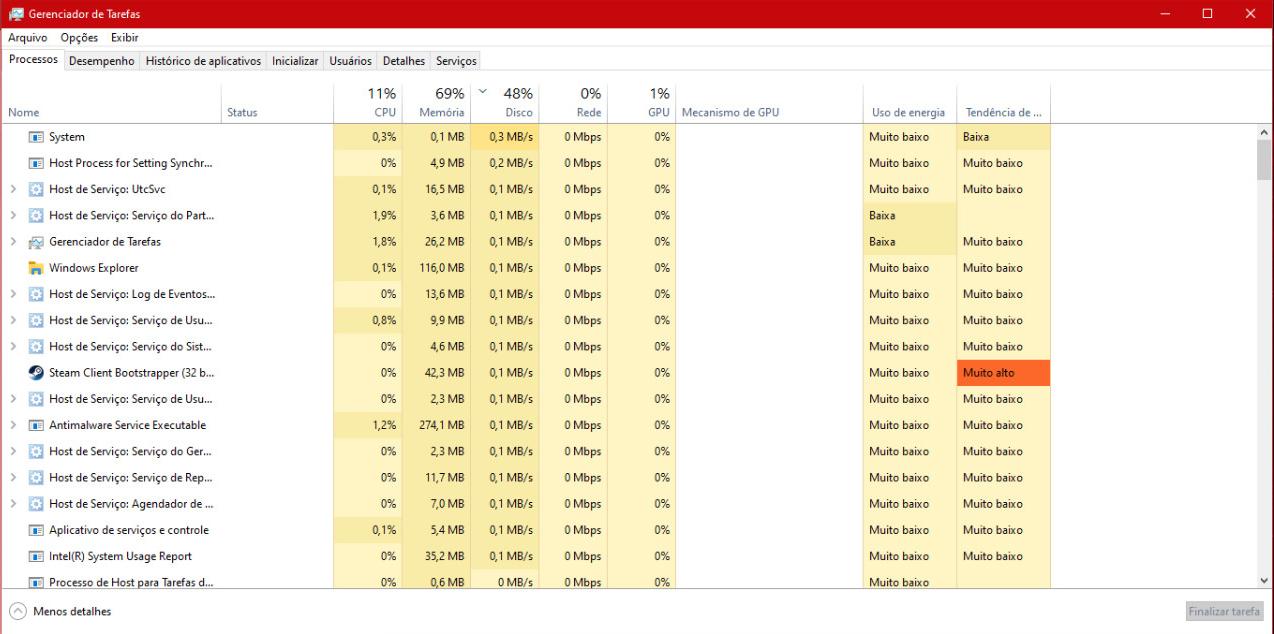Open the Arquivo menu
The width and height of the screenshot is (1274, 634).
29,38
